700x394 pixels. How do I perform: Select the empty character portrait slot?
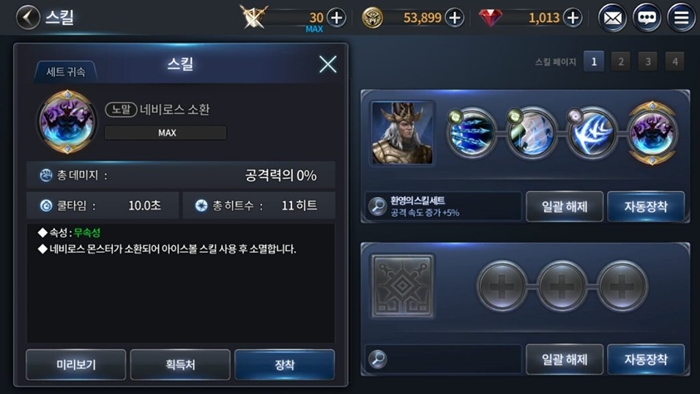click(403, 286)
